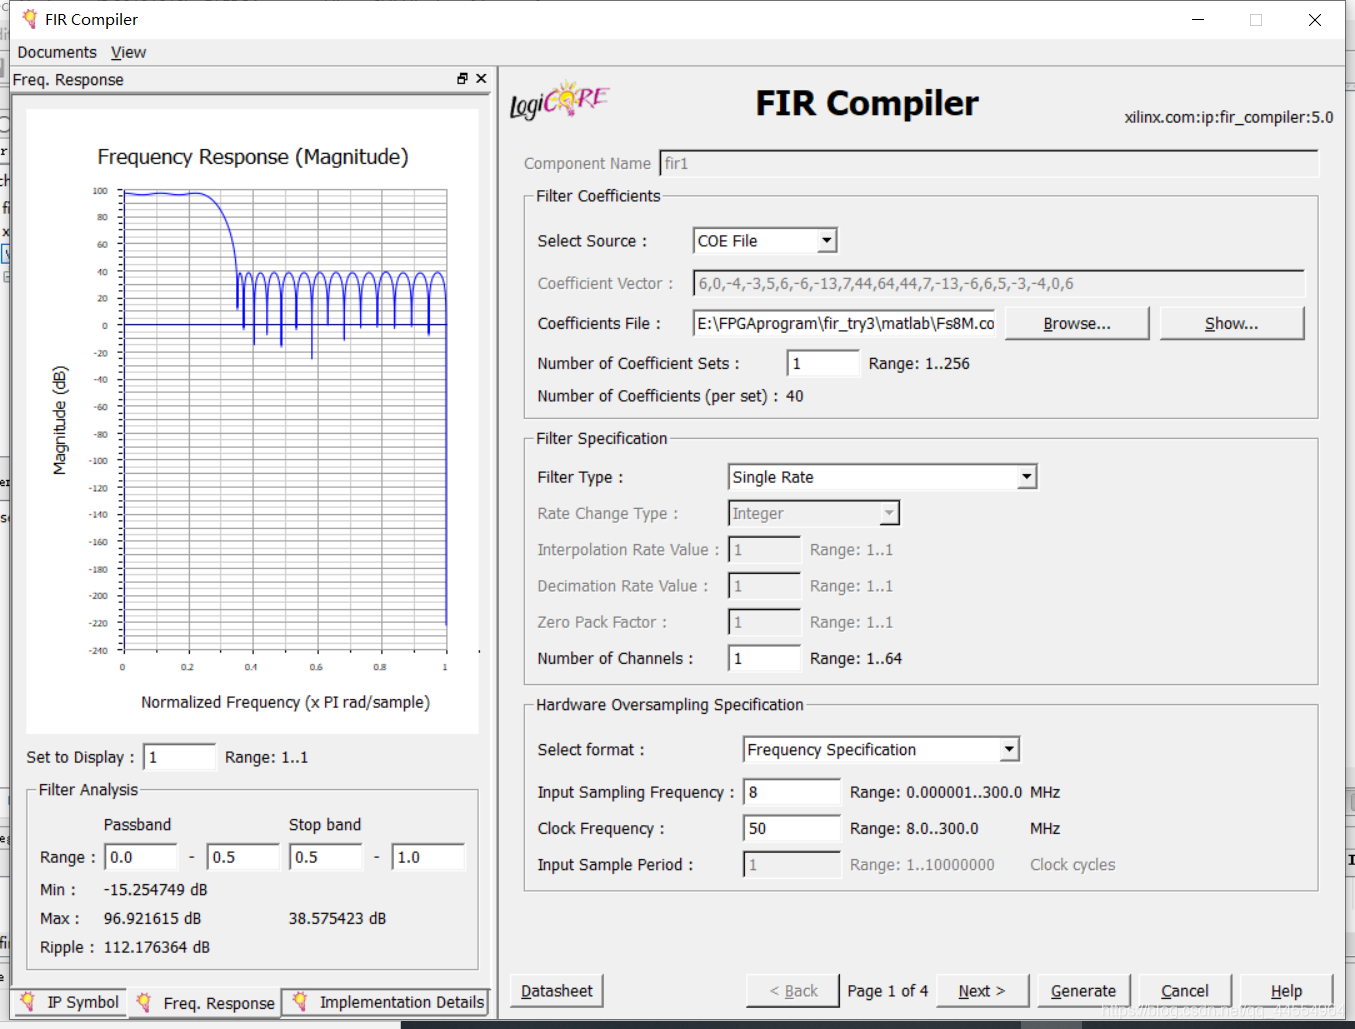The height and width of the screenshot is (1029, 1355).
Task: Click the Freq. Response tab lightbulb icon
Action: [144, 1002]
